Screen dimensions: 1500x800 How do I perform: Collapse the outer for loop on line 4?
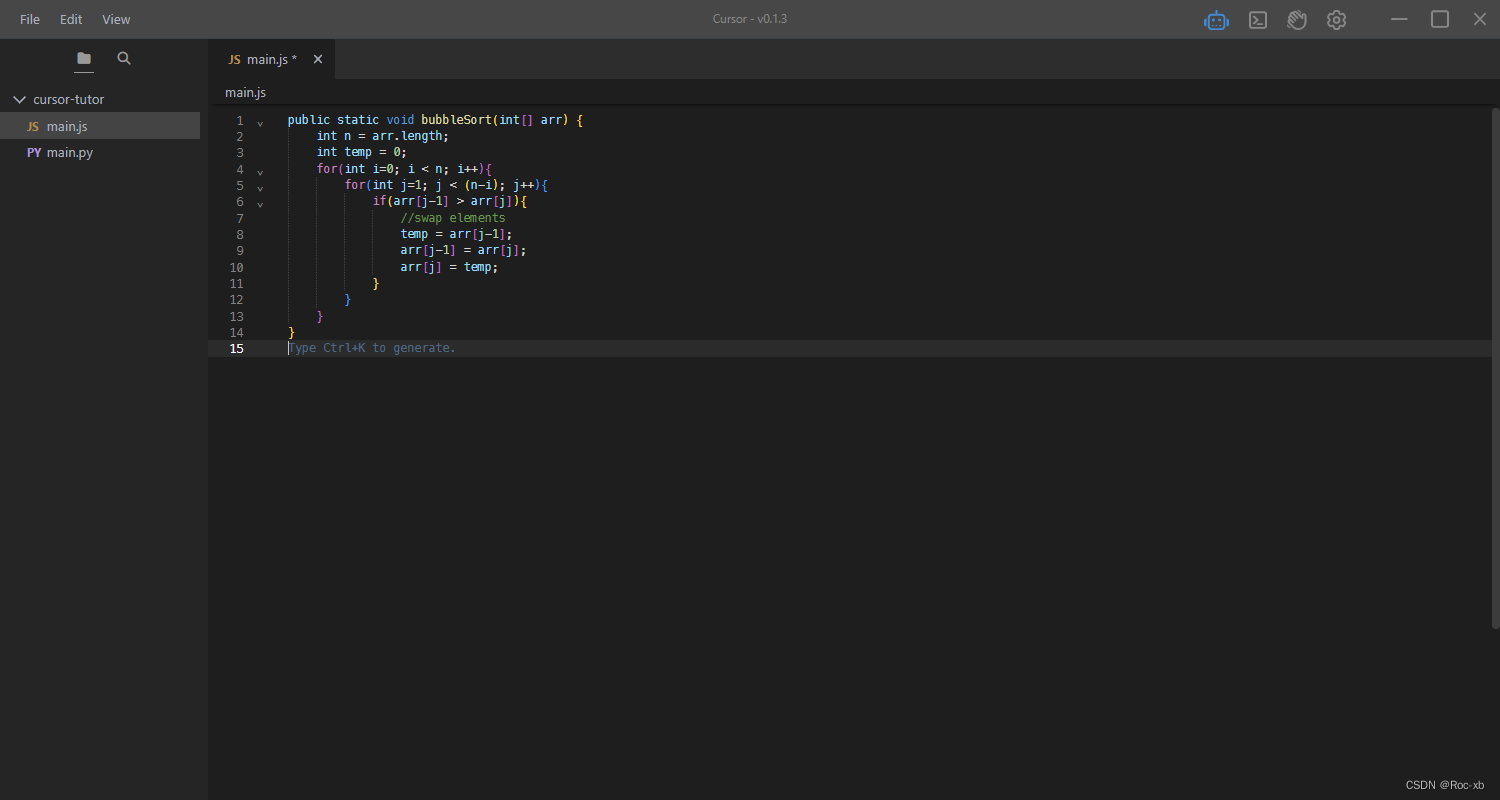point(259,170)
